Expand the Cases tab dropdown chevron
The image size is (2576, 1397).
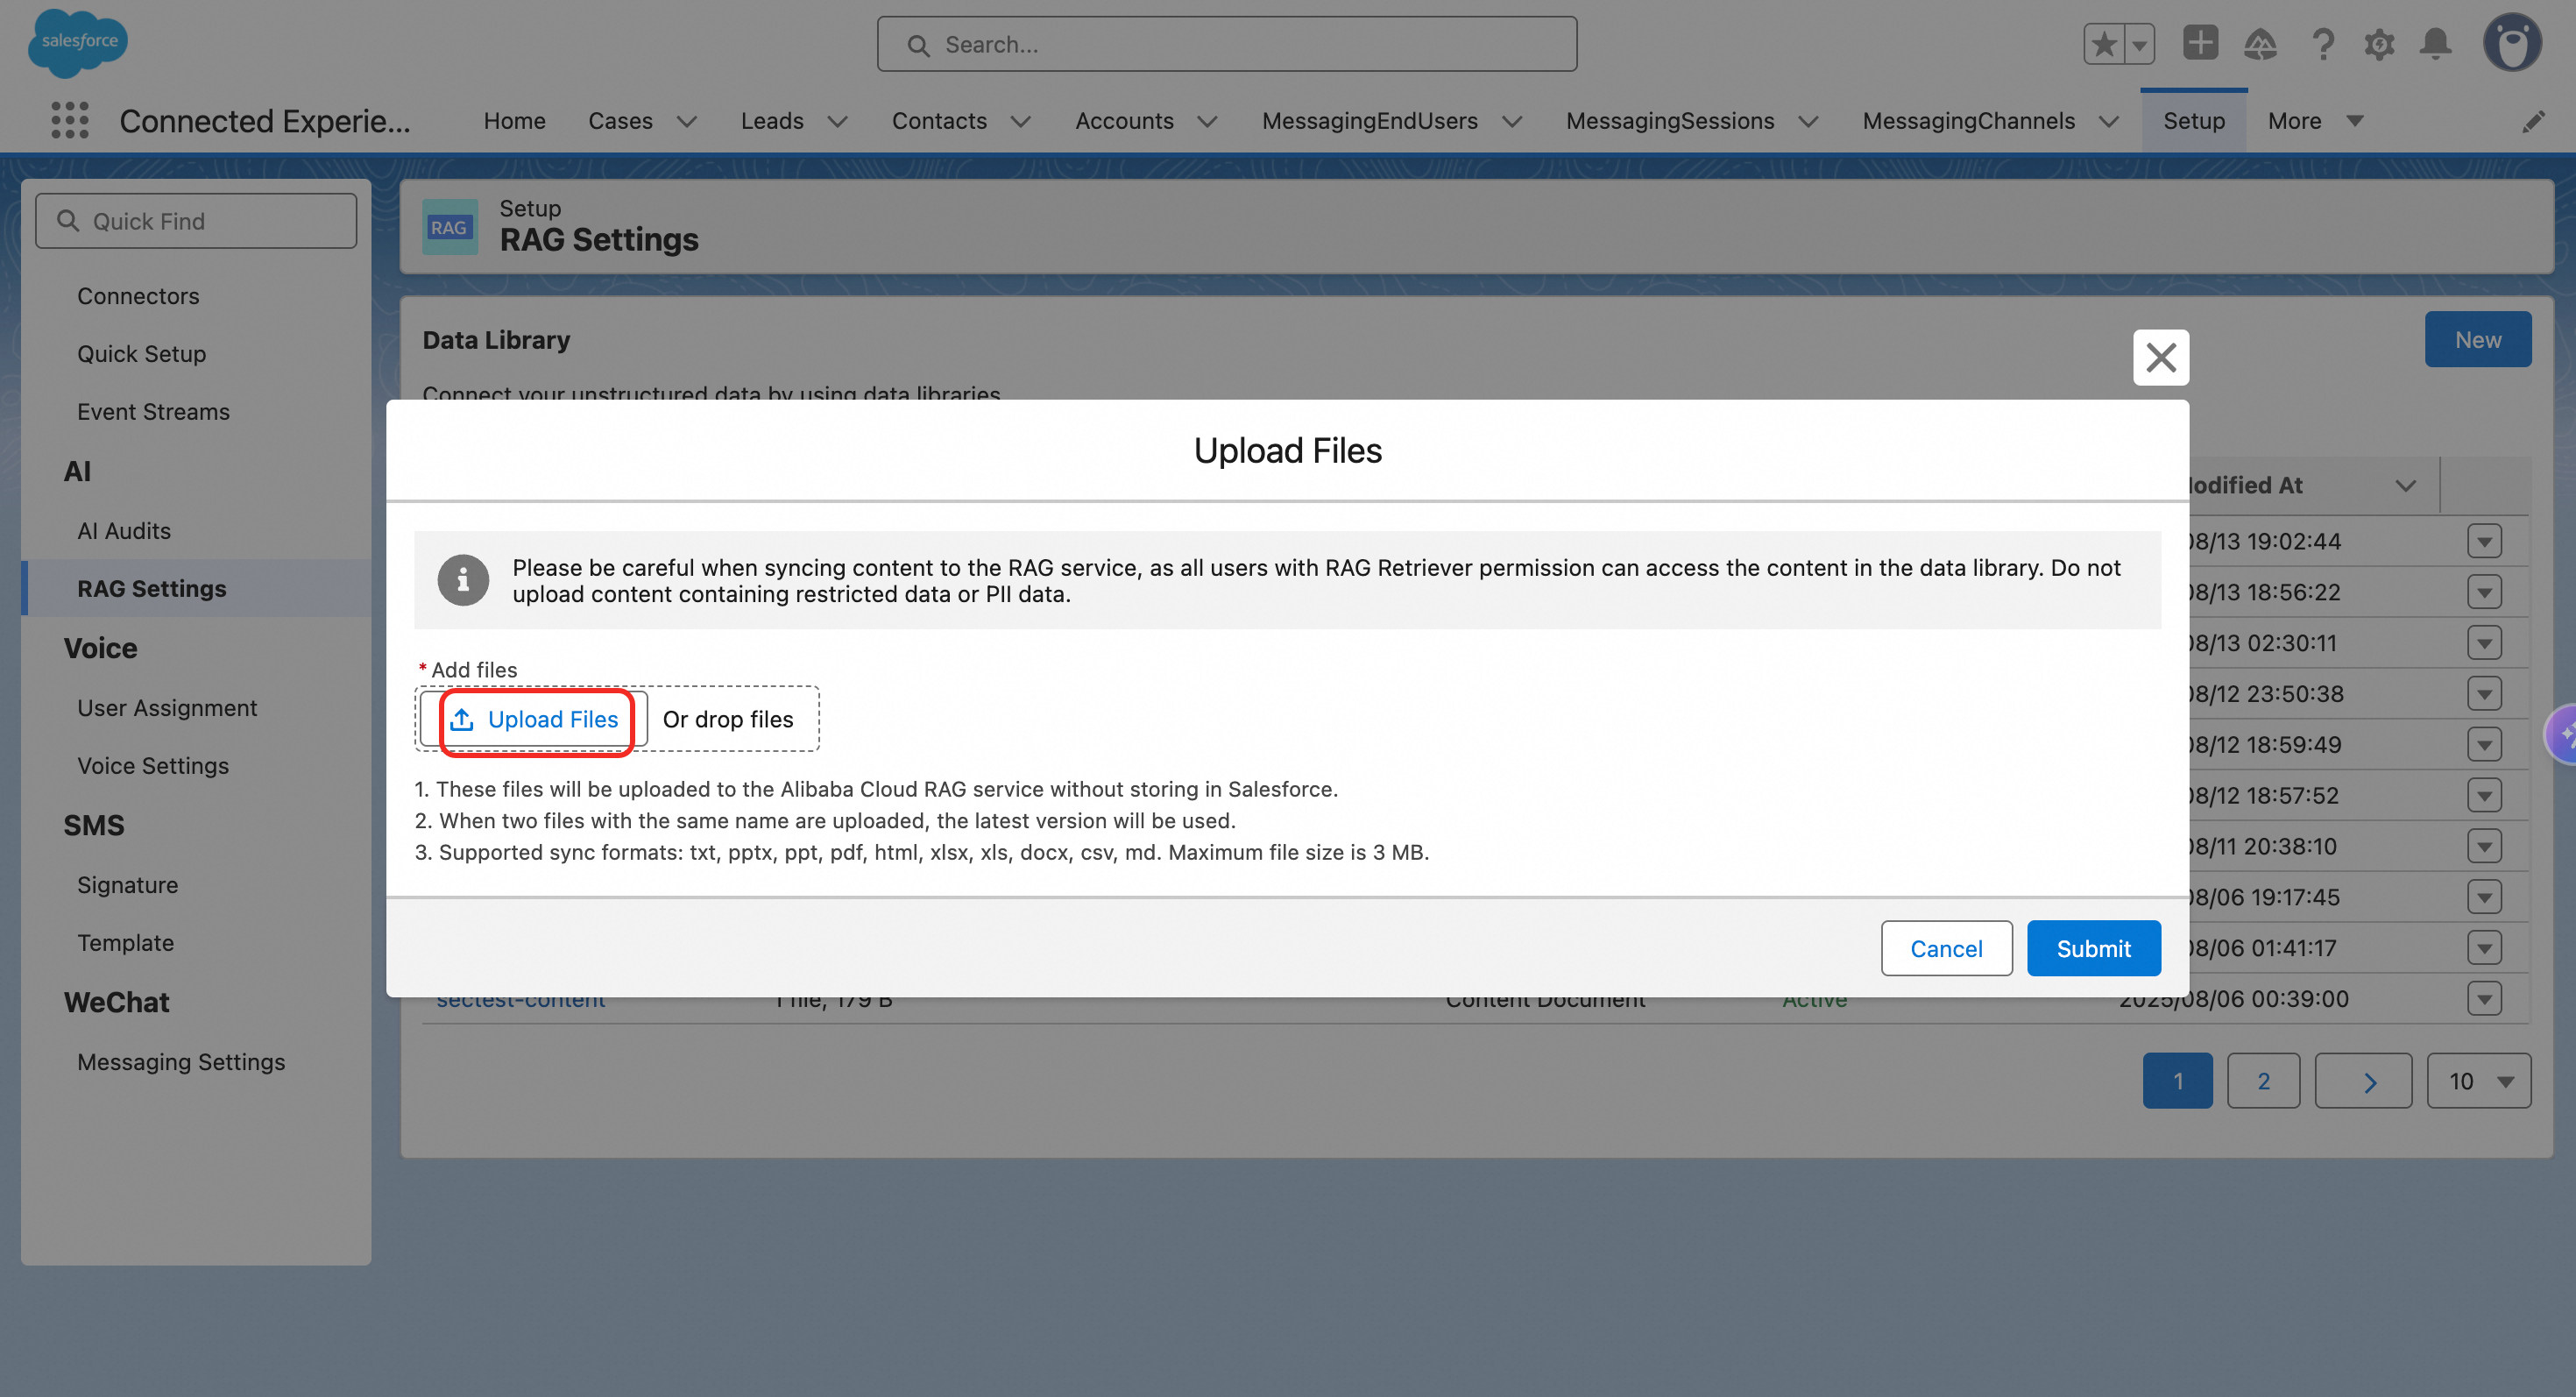click(x=687, y=122)
